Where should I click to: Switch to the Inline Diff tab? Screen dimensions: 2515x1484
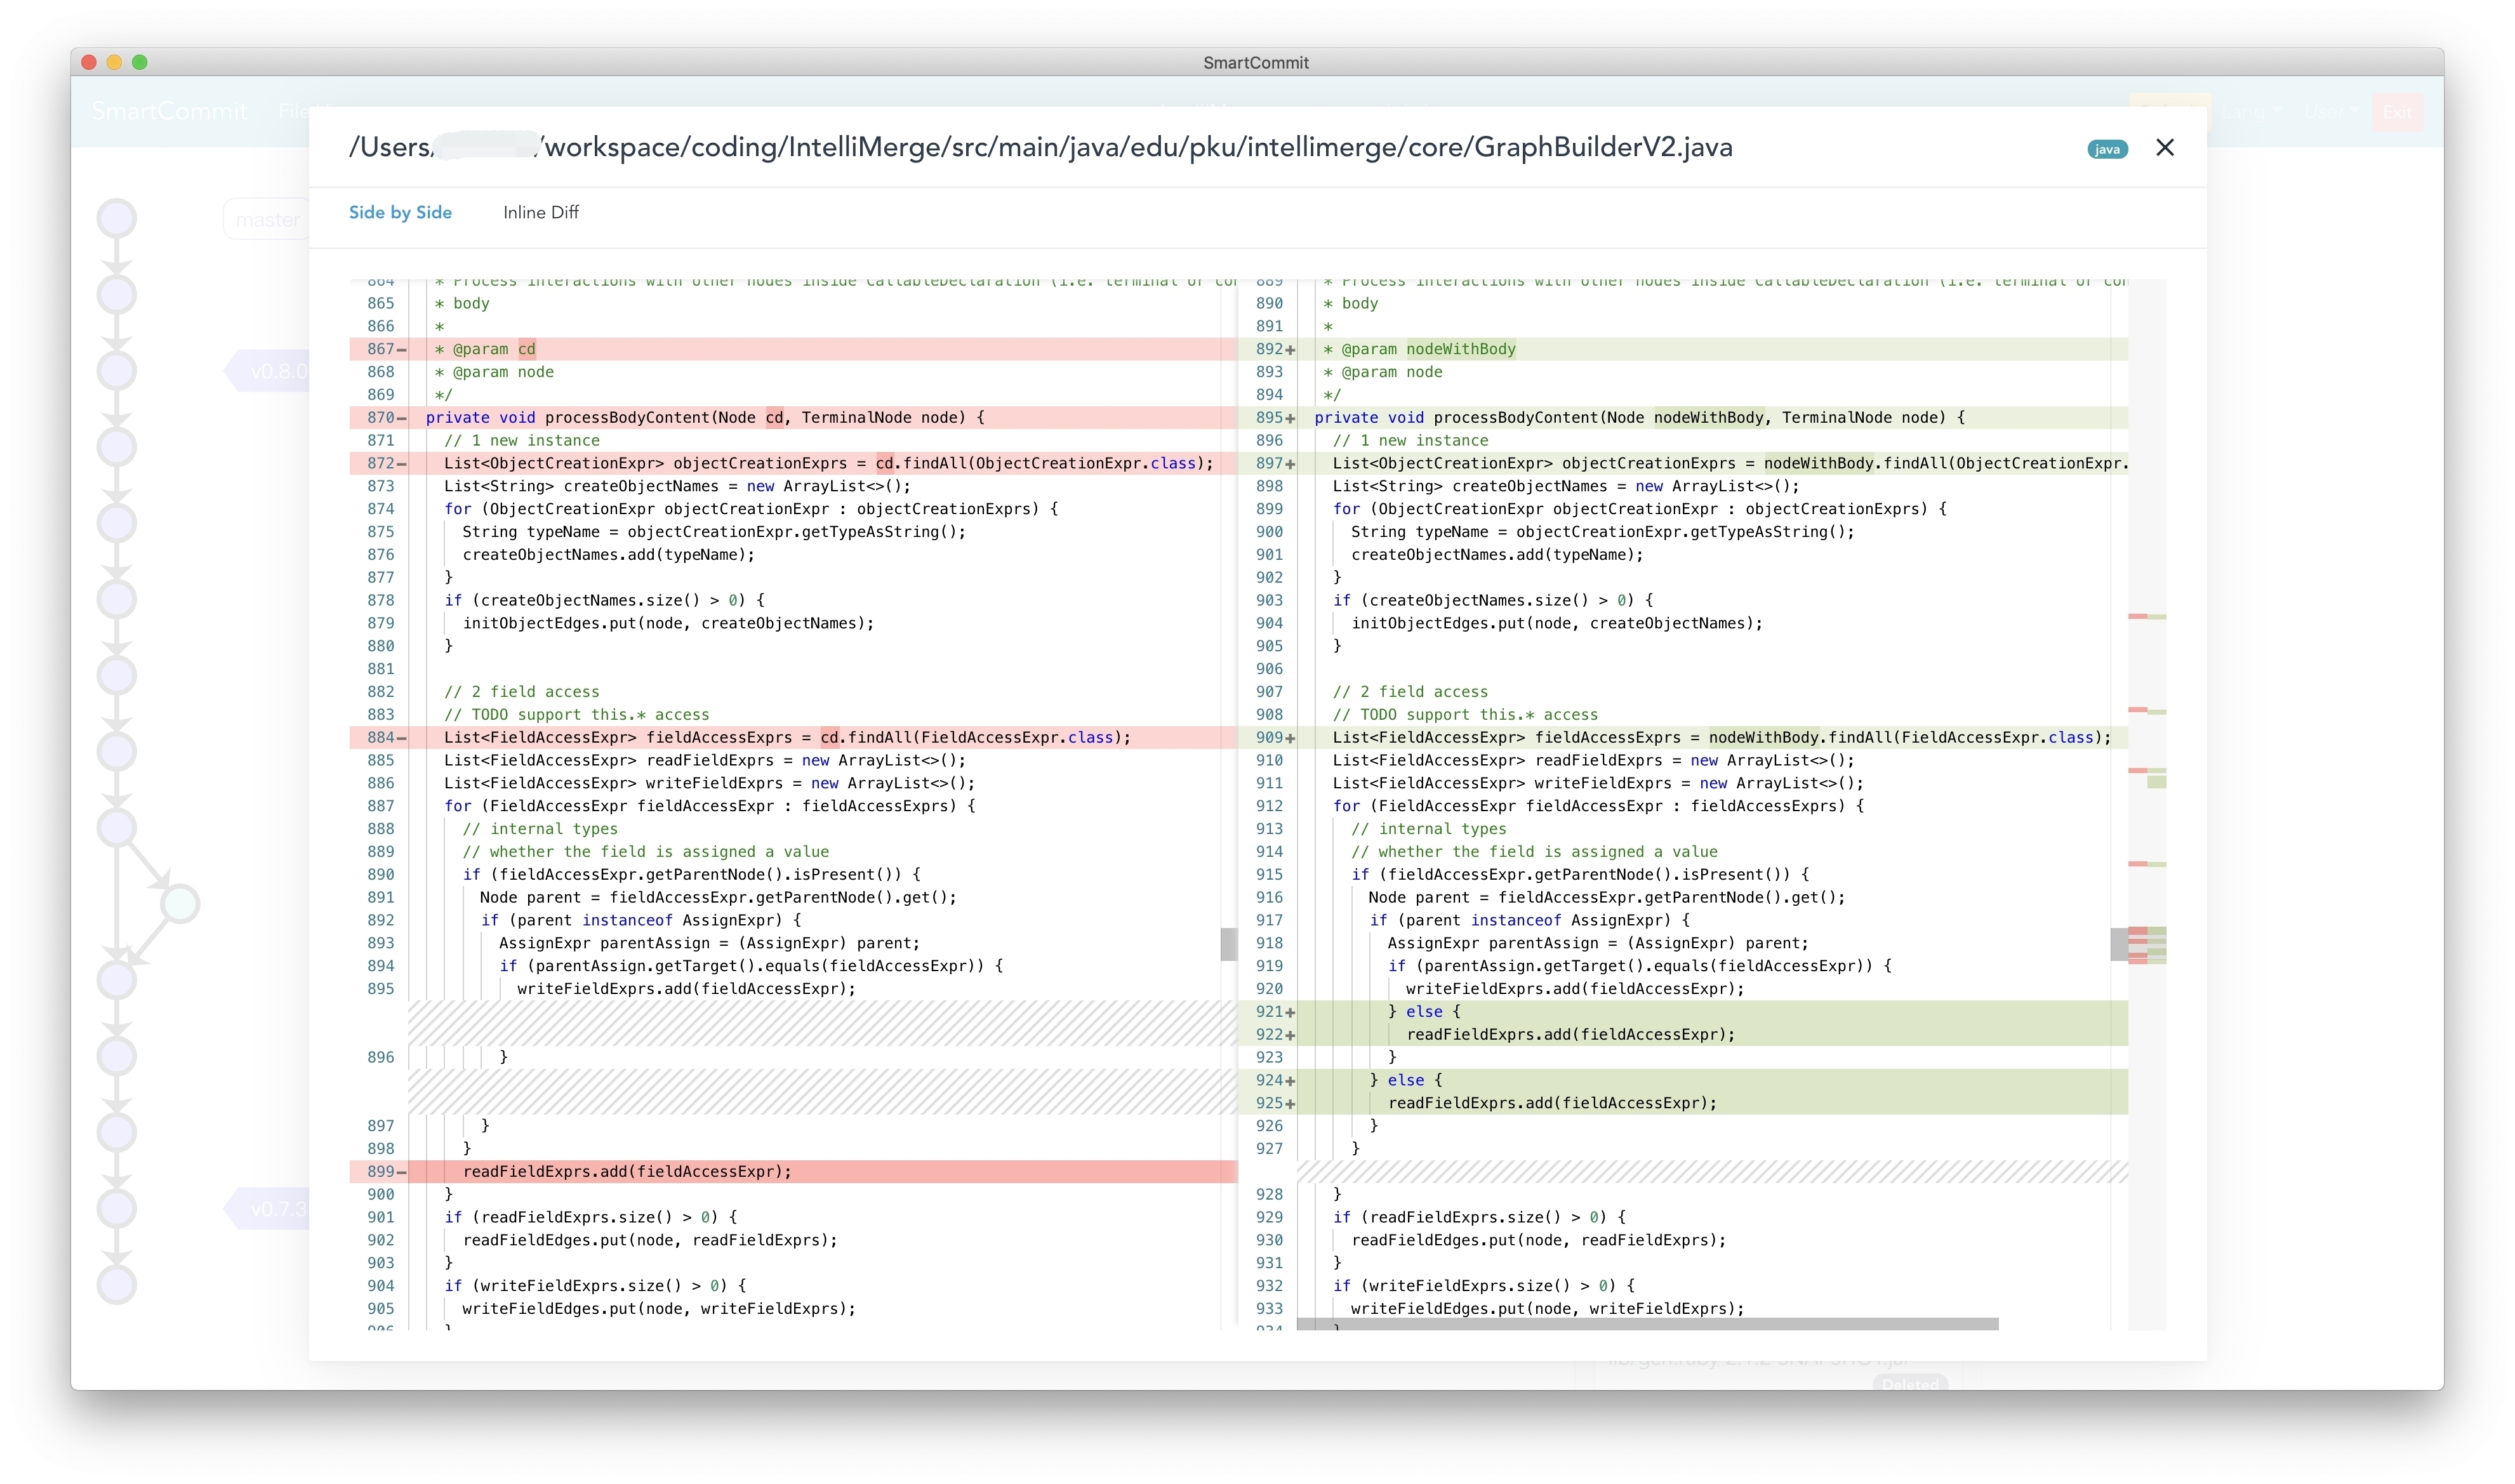point(540,212)
